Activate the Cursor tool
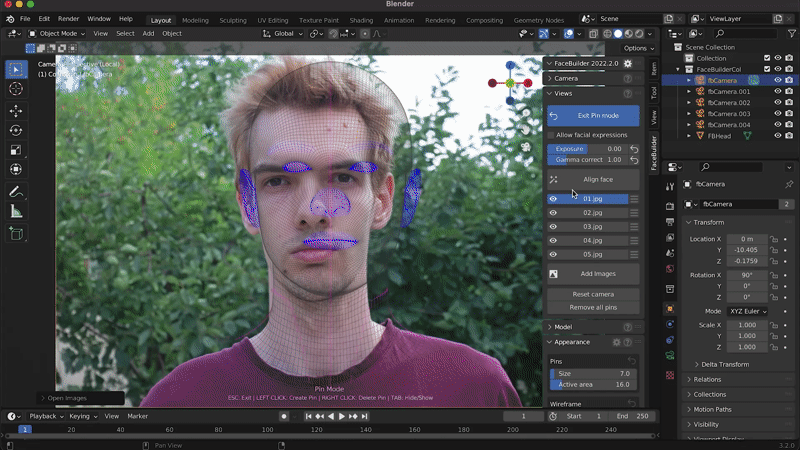Viewport: 800px width, 450px height. 16,89
